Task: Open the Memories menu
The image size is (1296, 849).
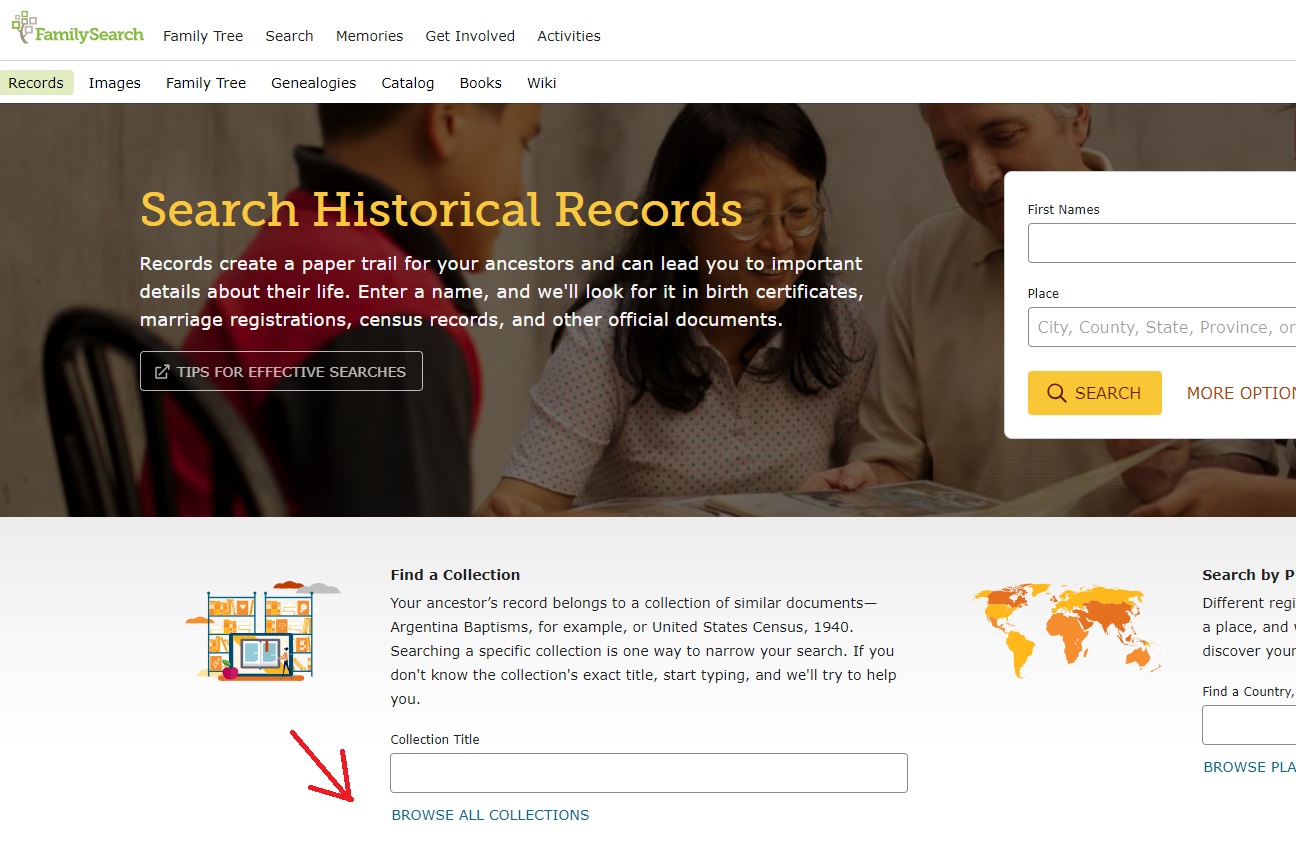Action: tap(369, 36)
